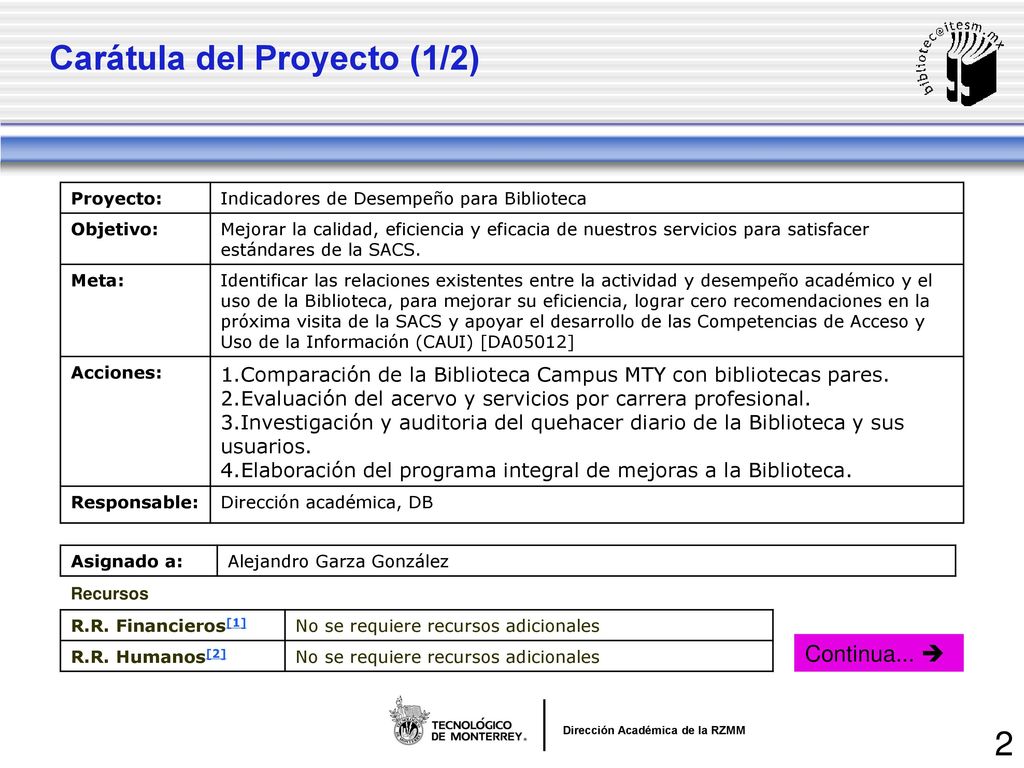The image size is (1024, 768).
Task: Select the R.R. Financieros label
Action: point(148,626)
